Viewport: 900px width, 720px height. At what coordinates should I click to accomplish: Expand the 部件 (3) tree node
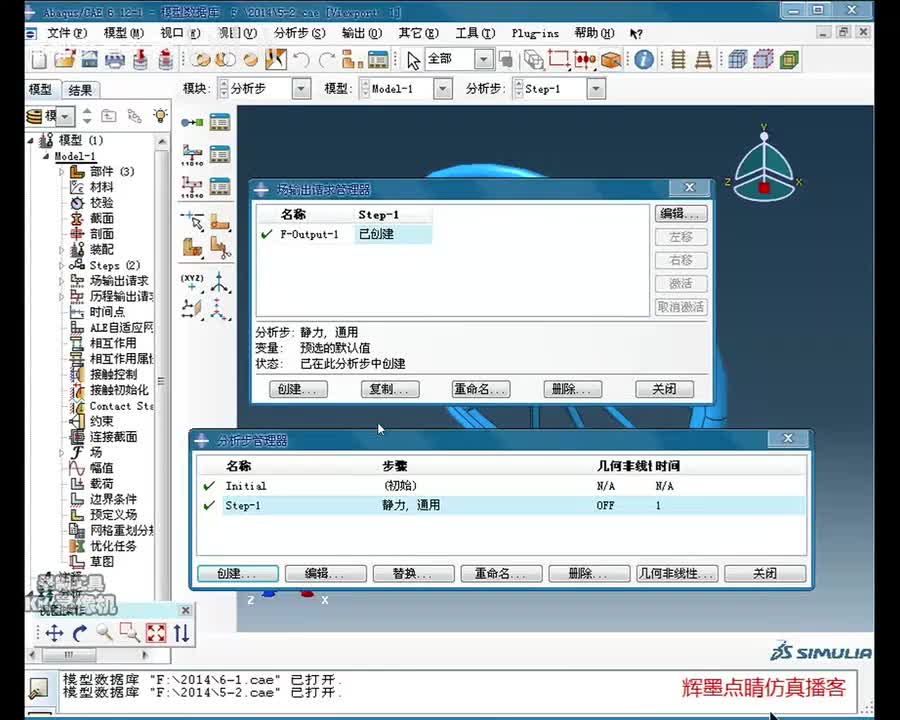pyautogui.click(x=61, y=172)
